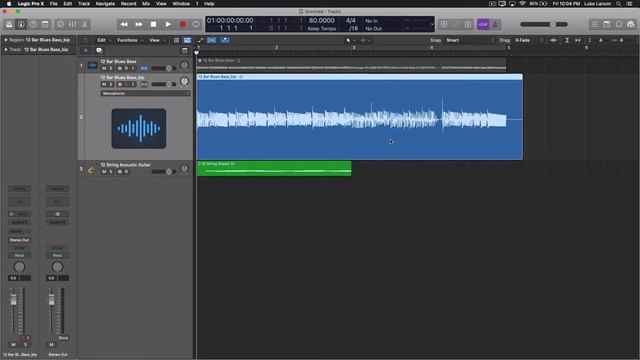
Task: Click the Stop transport button
Action: click(x=153, y=24)
